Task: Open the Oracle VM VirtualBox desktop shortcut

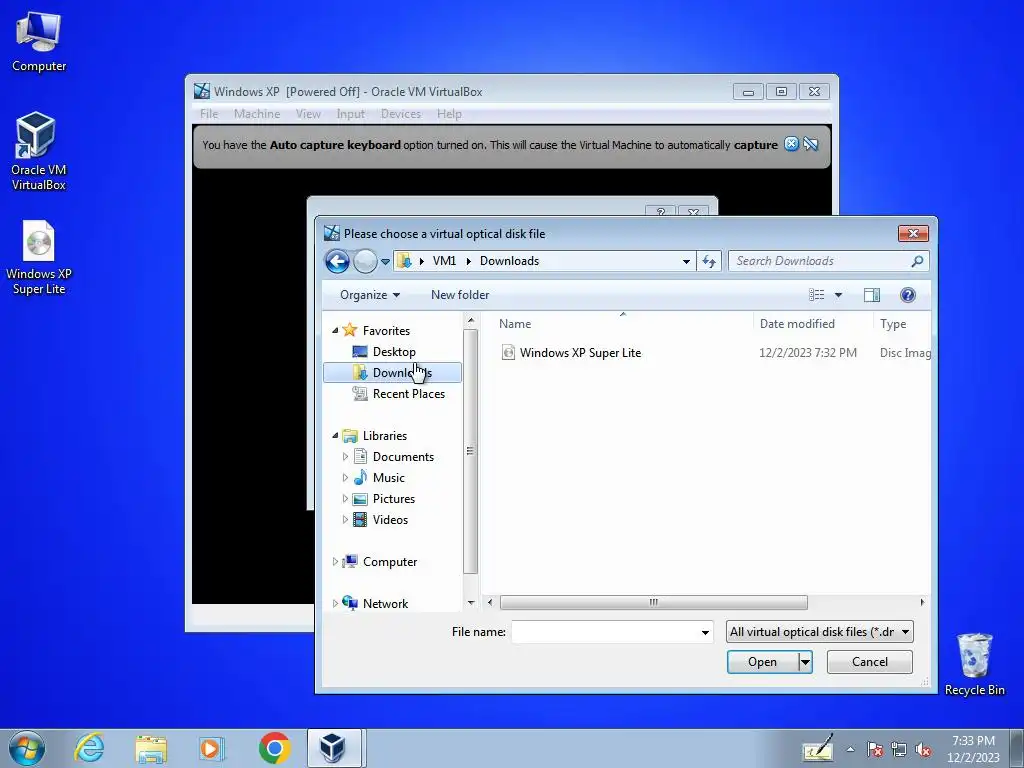Action: (39, 152)
